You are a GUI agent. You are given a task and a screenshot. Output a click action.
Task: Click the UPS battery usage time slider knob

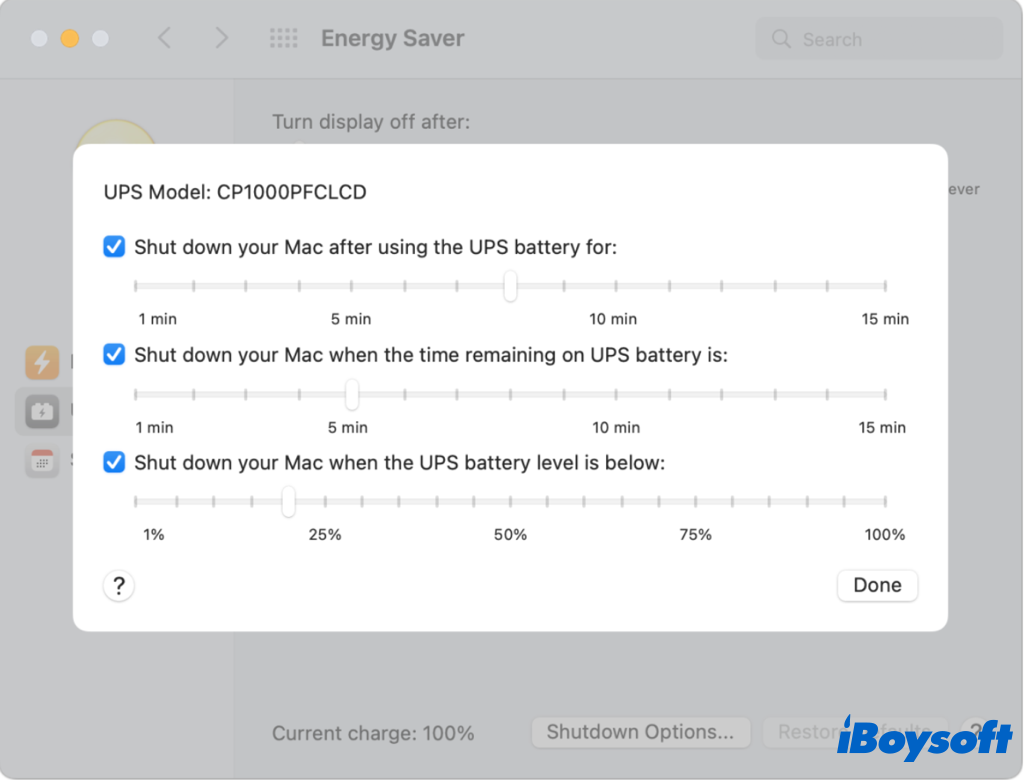pyautogui.click(x=510, y=286)
